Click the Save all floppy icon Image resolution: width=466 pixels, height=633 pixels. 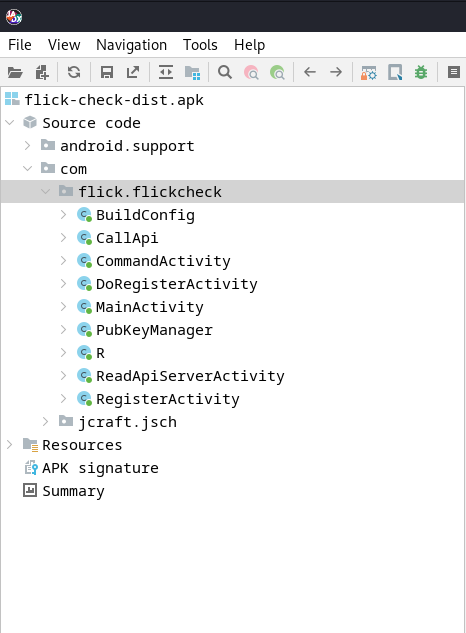(x=107, y=72)
